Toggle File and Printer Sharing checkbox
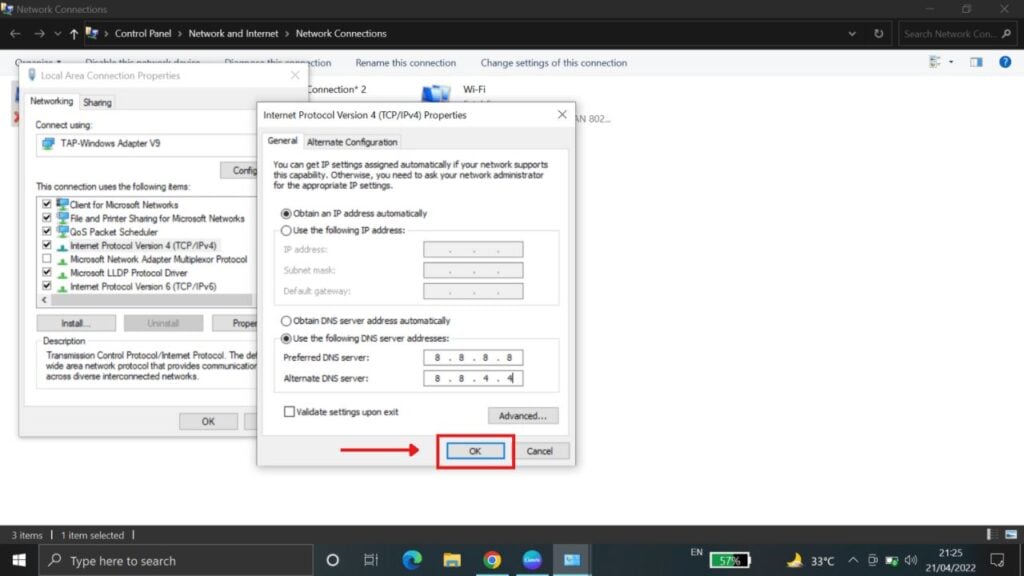The width and height of the screenshot is (1024, 576). 46,217
